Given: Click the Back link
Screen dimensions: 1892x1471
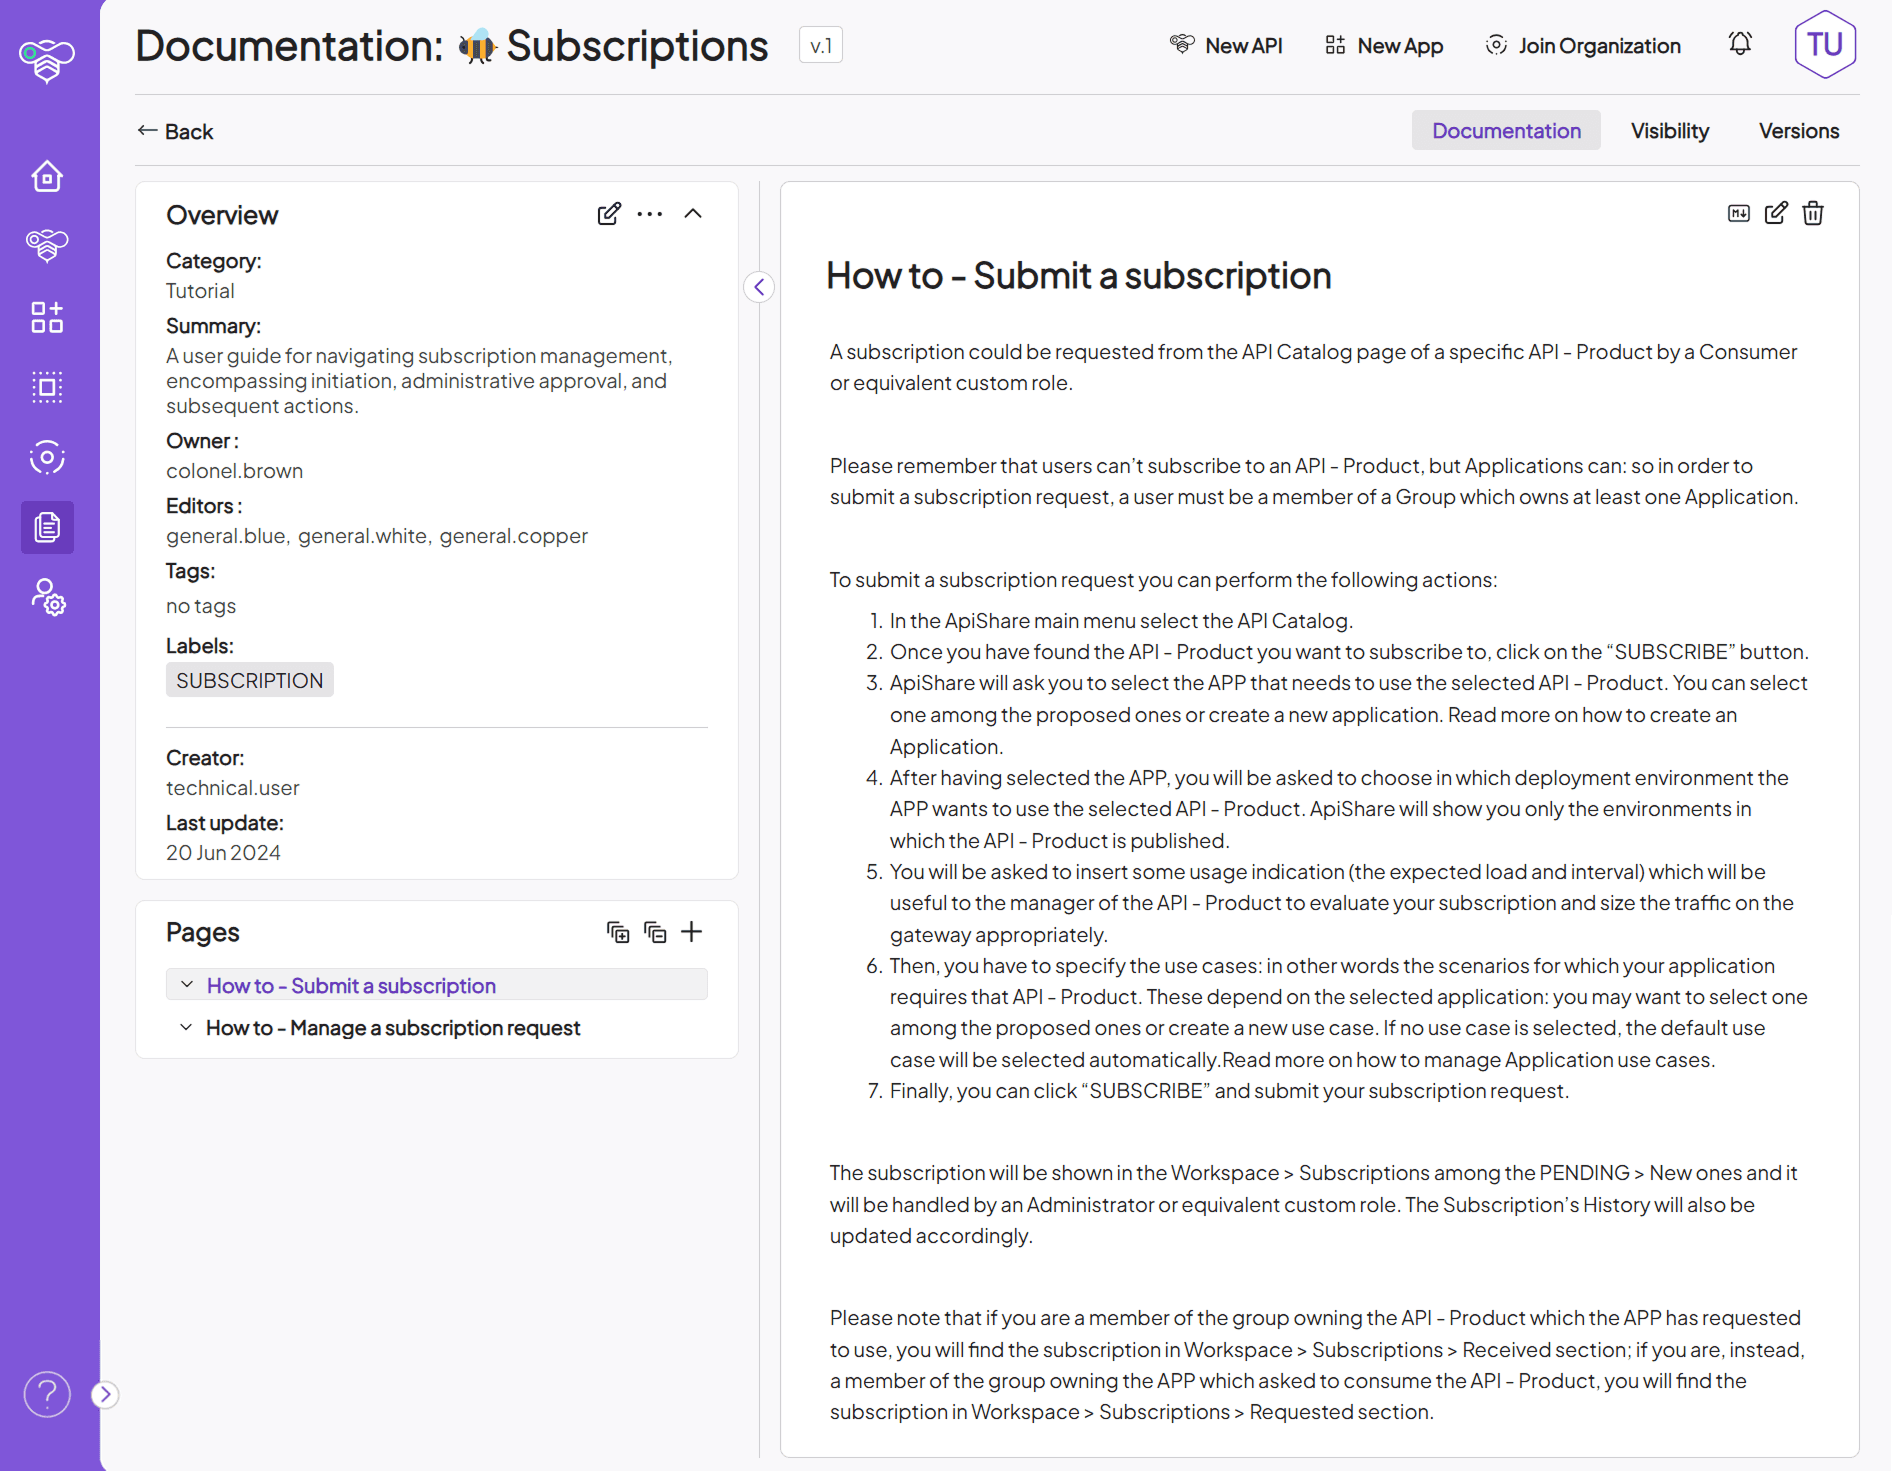Looking at the screenshot, I should pos(174,130).
